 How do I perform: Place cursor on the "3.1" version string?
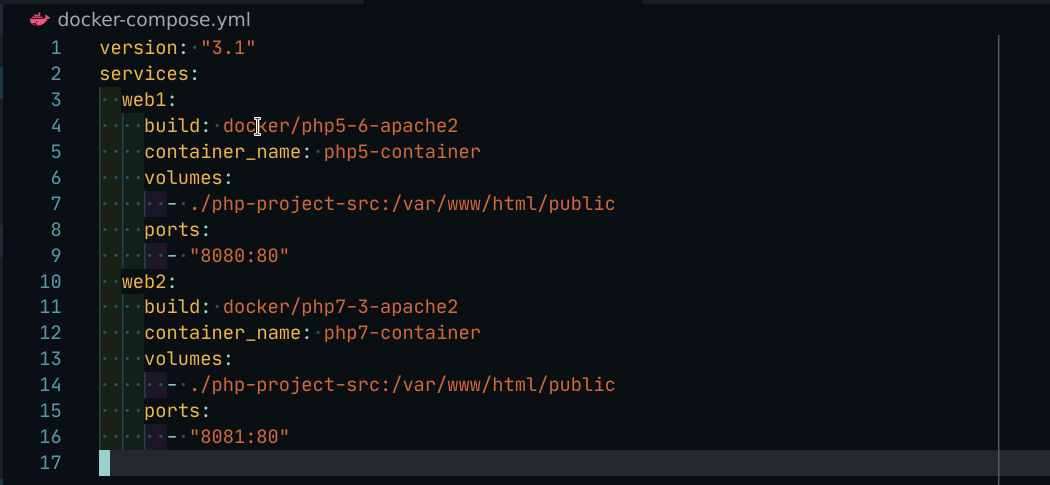tap(229, 48)
